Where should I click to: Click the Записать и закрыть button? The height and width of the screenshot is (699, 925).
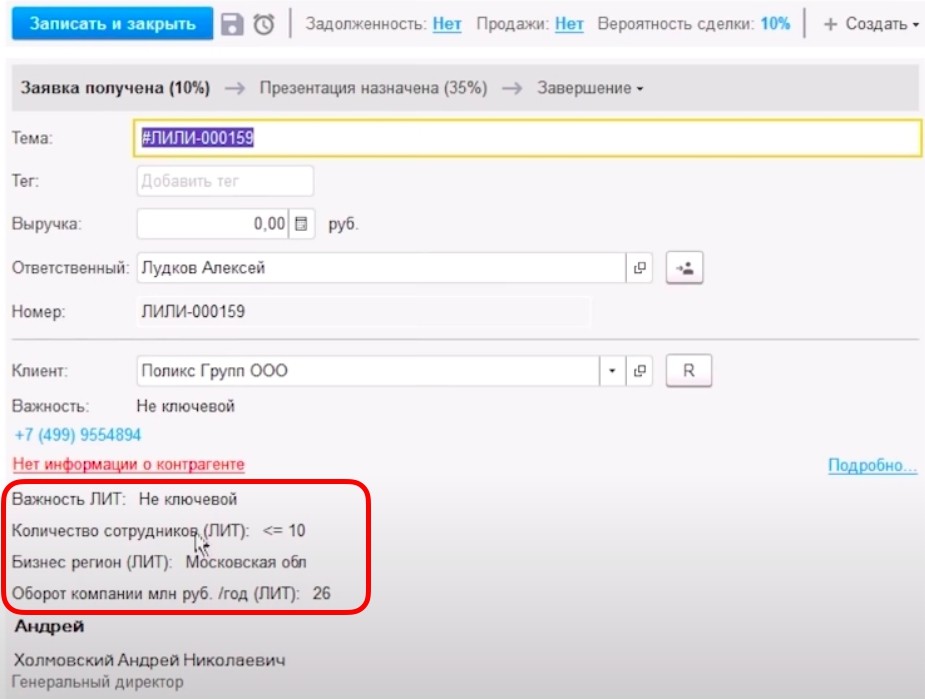113,24
